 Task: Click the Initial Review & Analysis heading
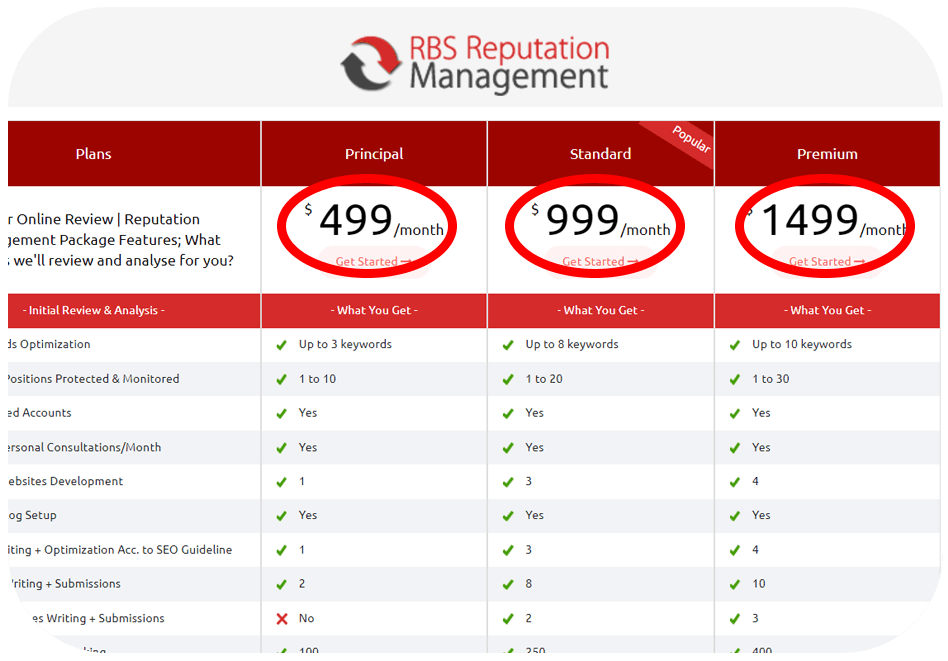94,310
